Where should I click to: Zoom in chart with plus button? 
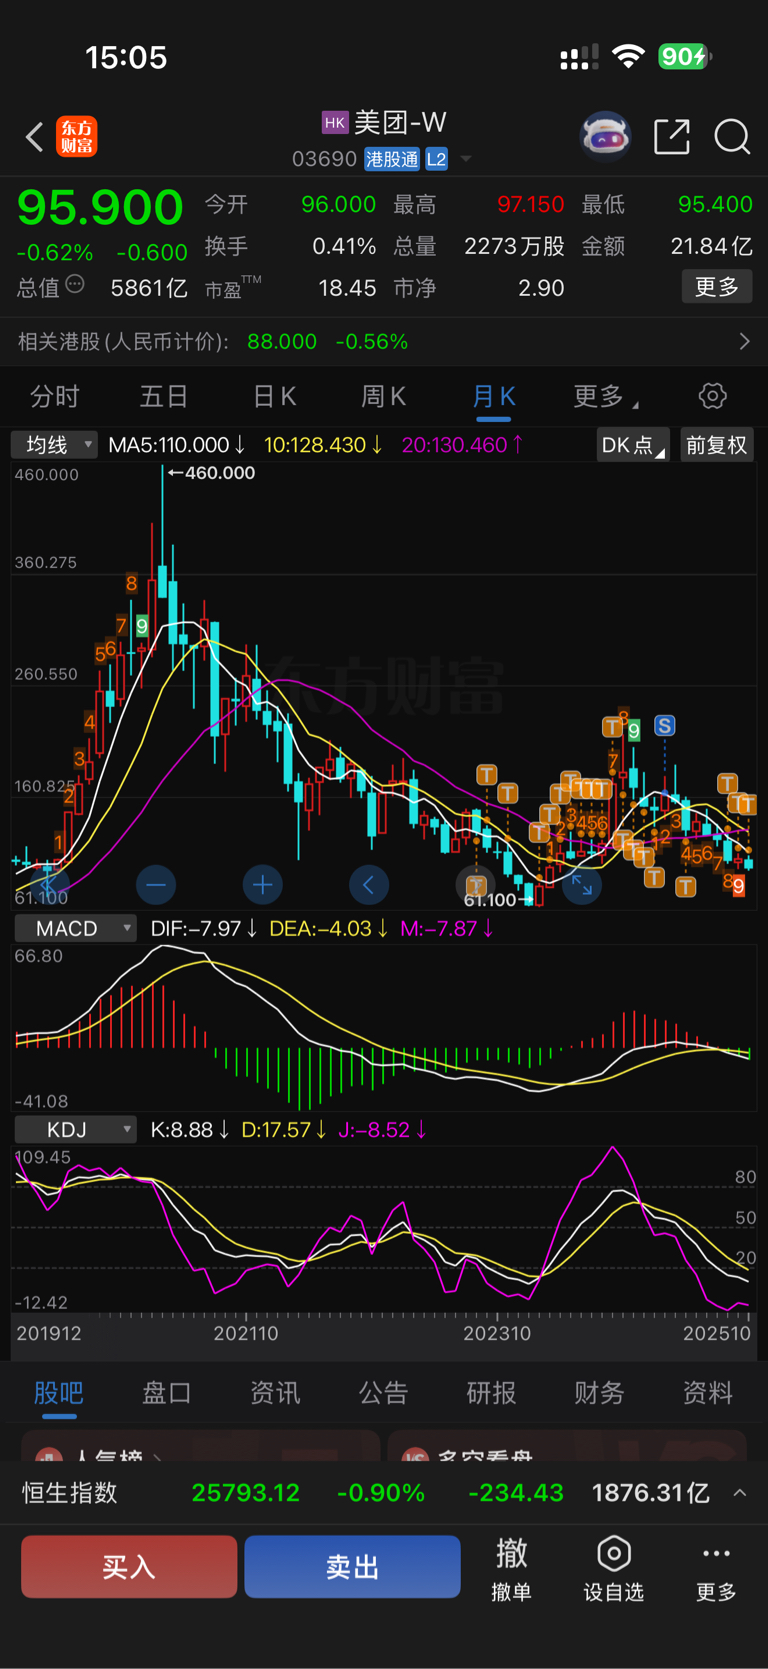point(262,884)
